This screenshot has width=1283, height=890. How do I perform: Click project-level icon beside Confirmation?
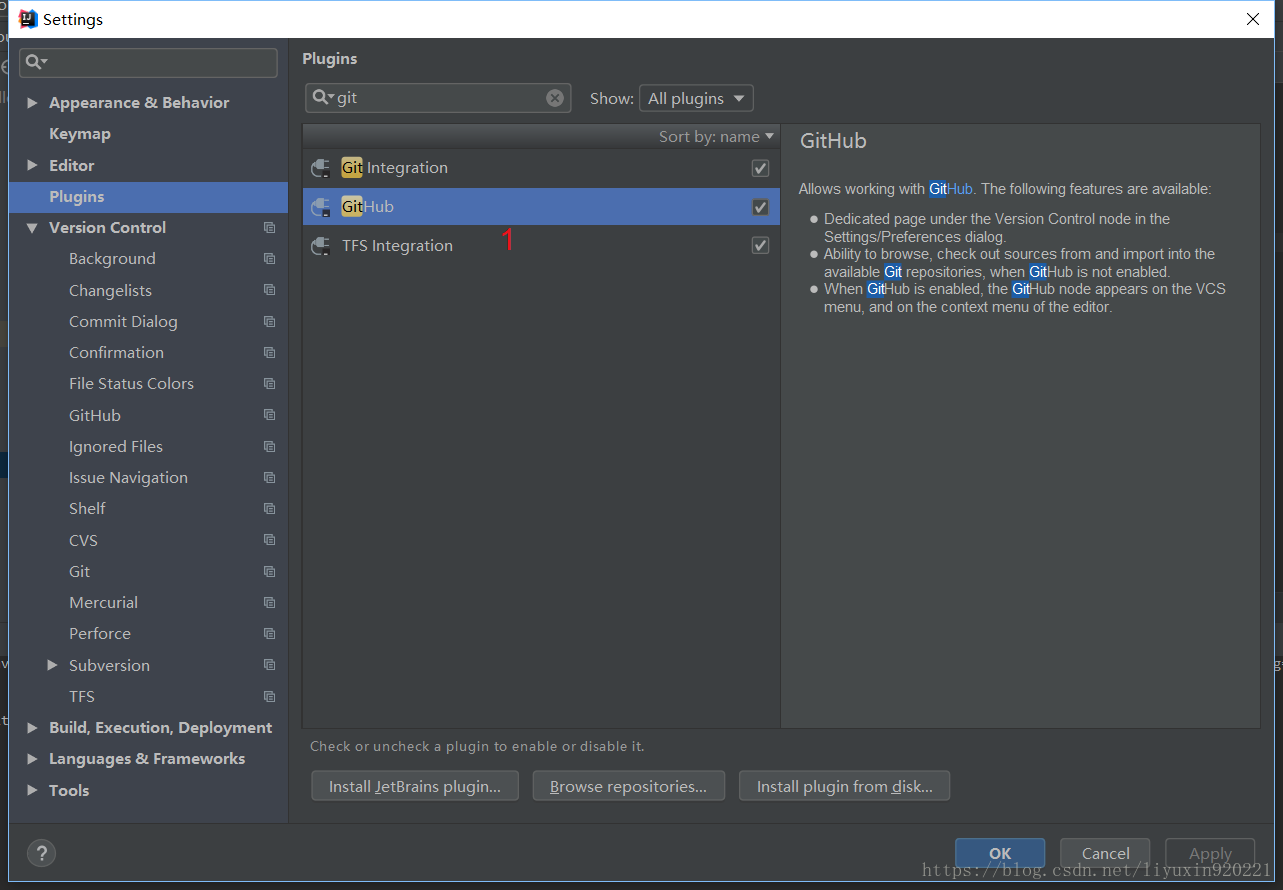[x=269, y=353]
